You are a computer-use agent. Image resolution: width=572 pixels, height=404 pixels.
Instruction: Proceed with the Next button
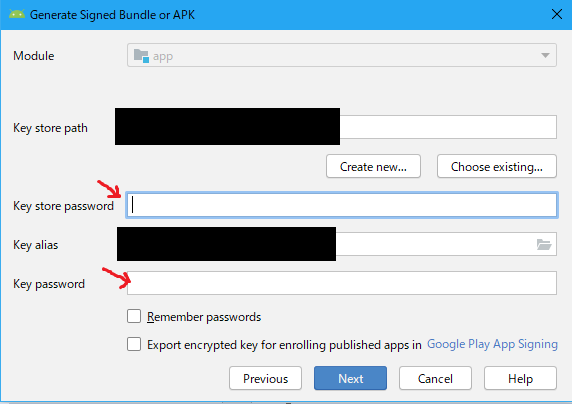350,378
